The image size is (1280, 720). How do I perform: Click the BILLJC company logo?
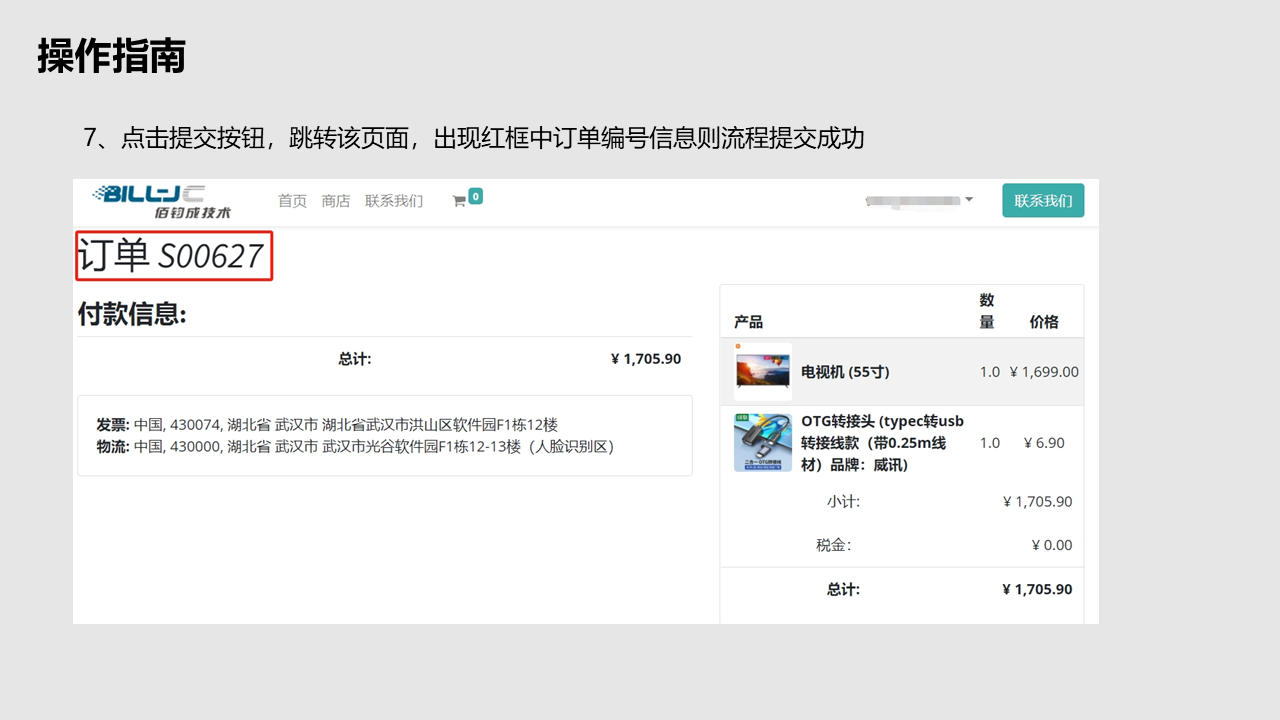pyautogui.click(x=150, y=201)
